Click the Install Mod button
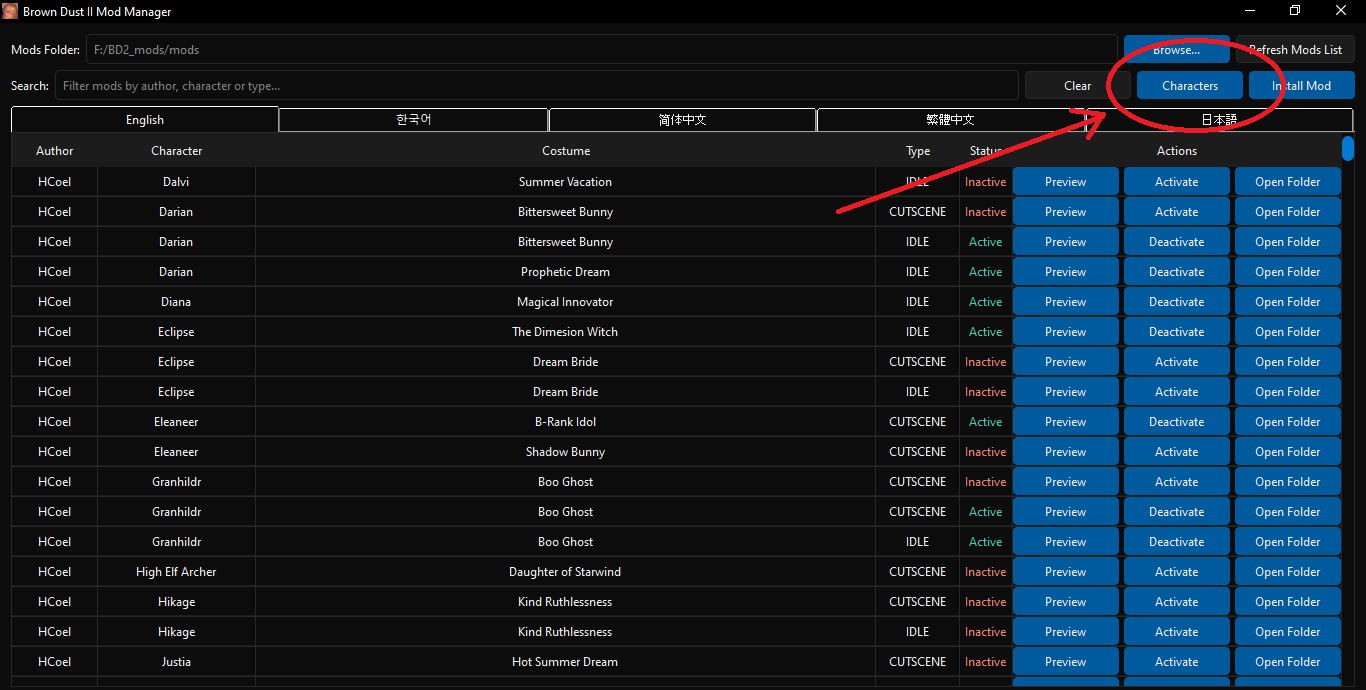Screen dimensions: 1366x690 [x=1301, y=86]
